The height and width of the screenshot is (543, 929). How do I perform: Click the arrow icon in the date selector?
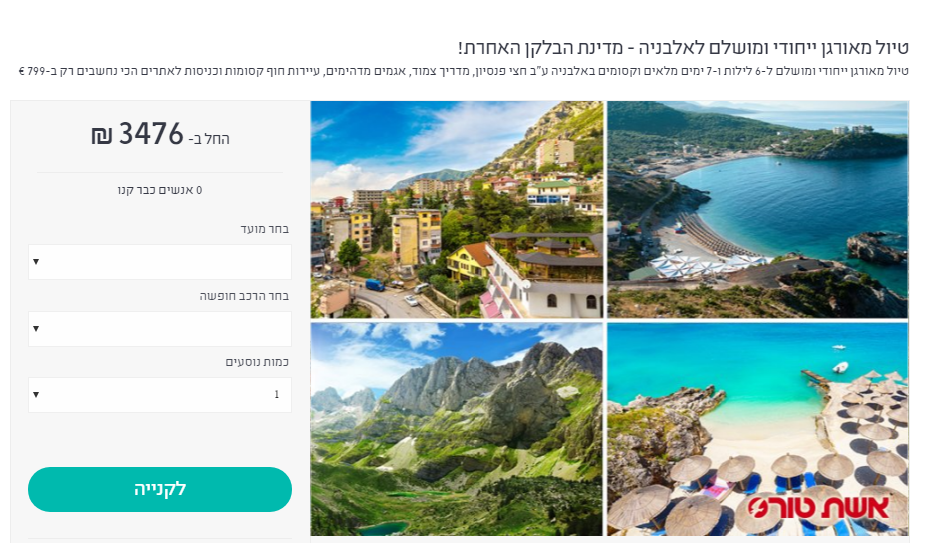[36, 261]
